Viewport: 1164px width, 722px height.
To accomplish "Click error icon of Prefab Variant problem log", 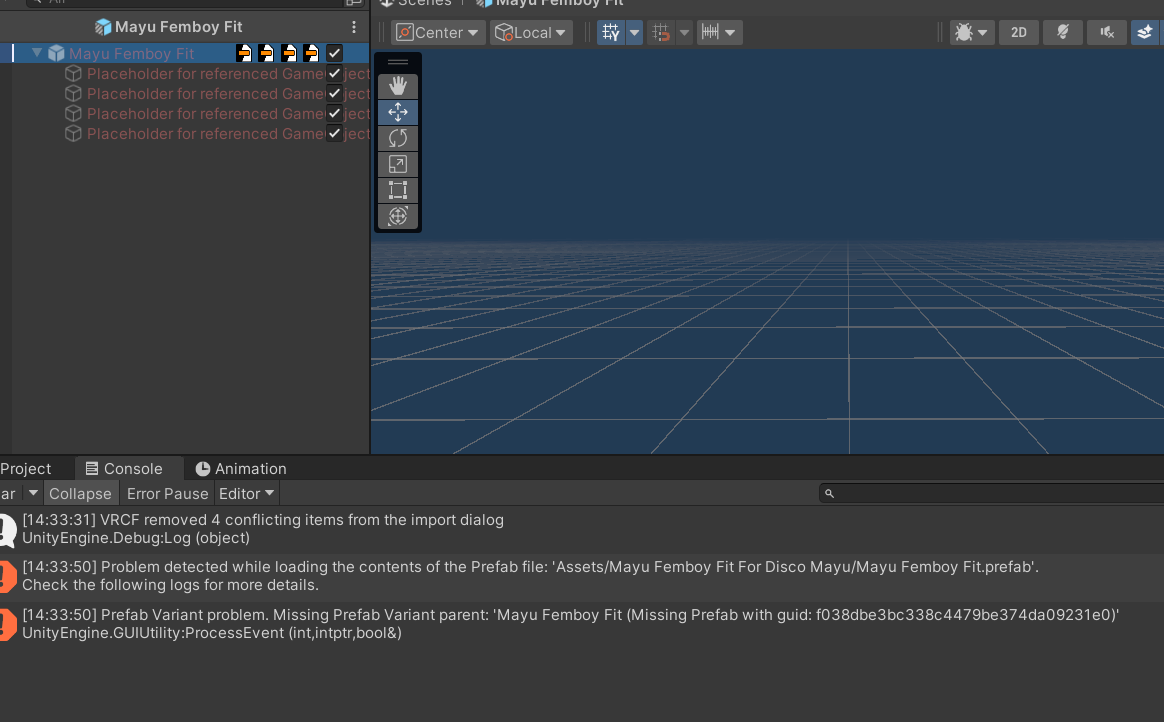I will (7, 624).
